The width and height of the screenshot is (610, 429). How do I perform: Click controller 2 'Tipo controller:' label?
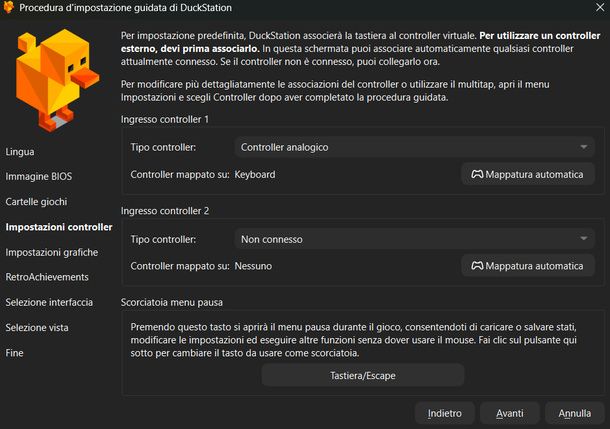163,239
